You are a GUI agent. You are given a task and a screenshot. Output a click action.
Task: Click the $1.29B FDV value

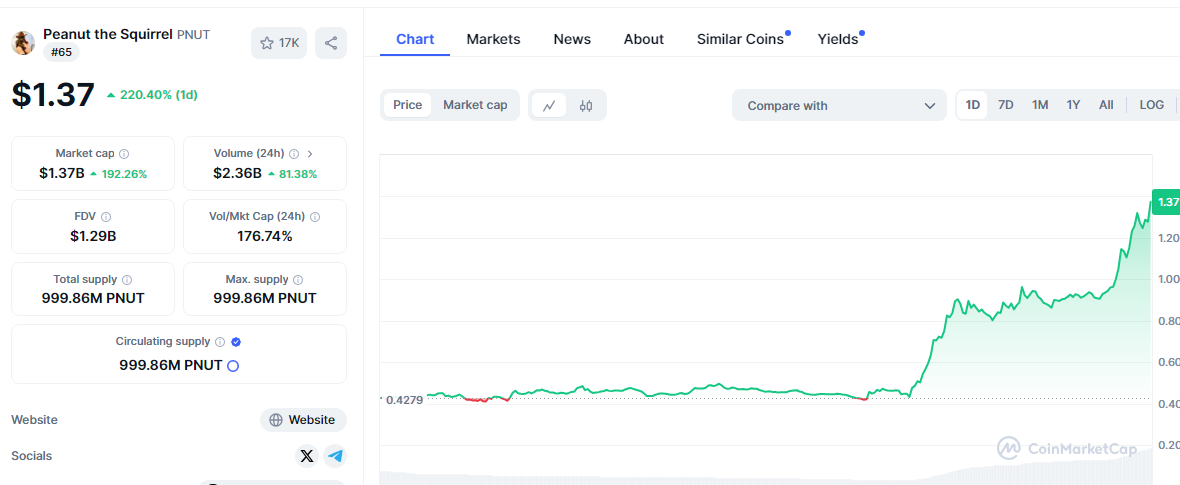[x=93, y=236]
